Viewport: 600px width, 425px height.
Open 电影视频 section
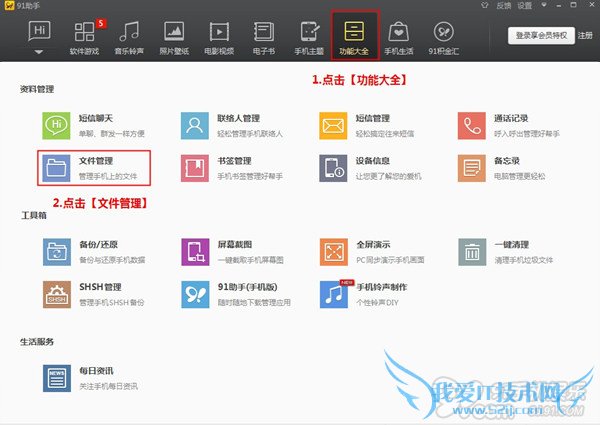pyautogui.click(x=219, y=37)
